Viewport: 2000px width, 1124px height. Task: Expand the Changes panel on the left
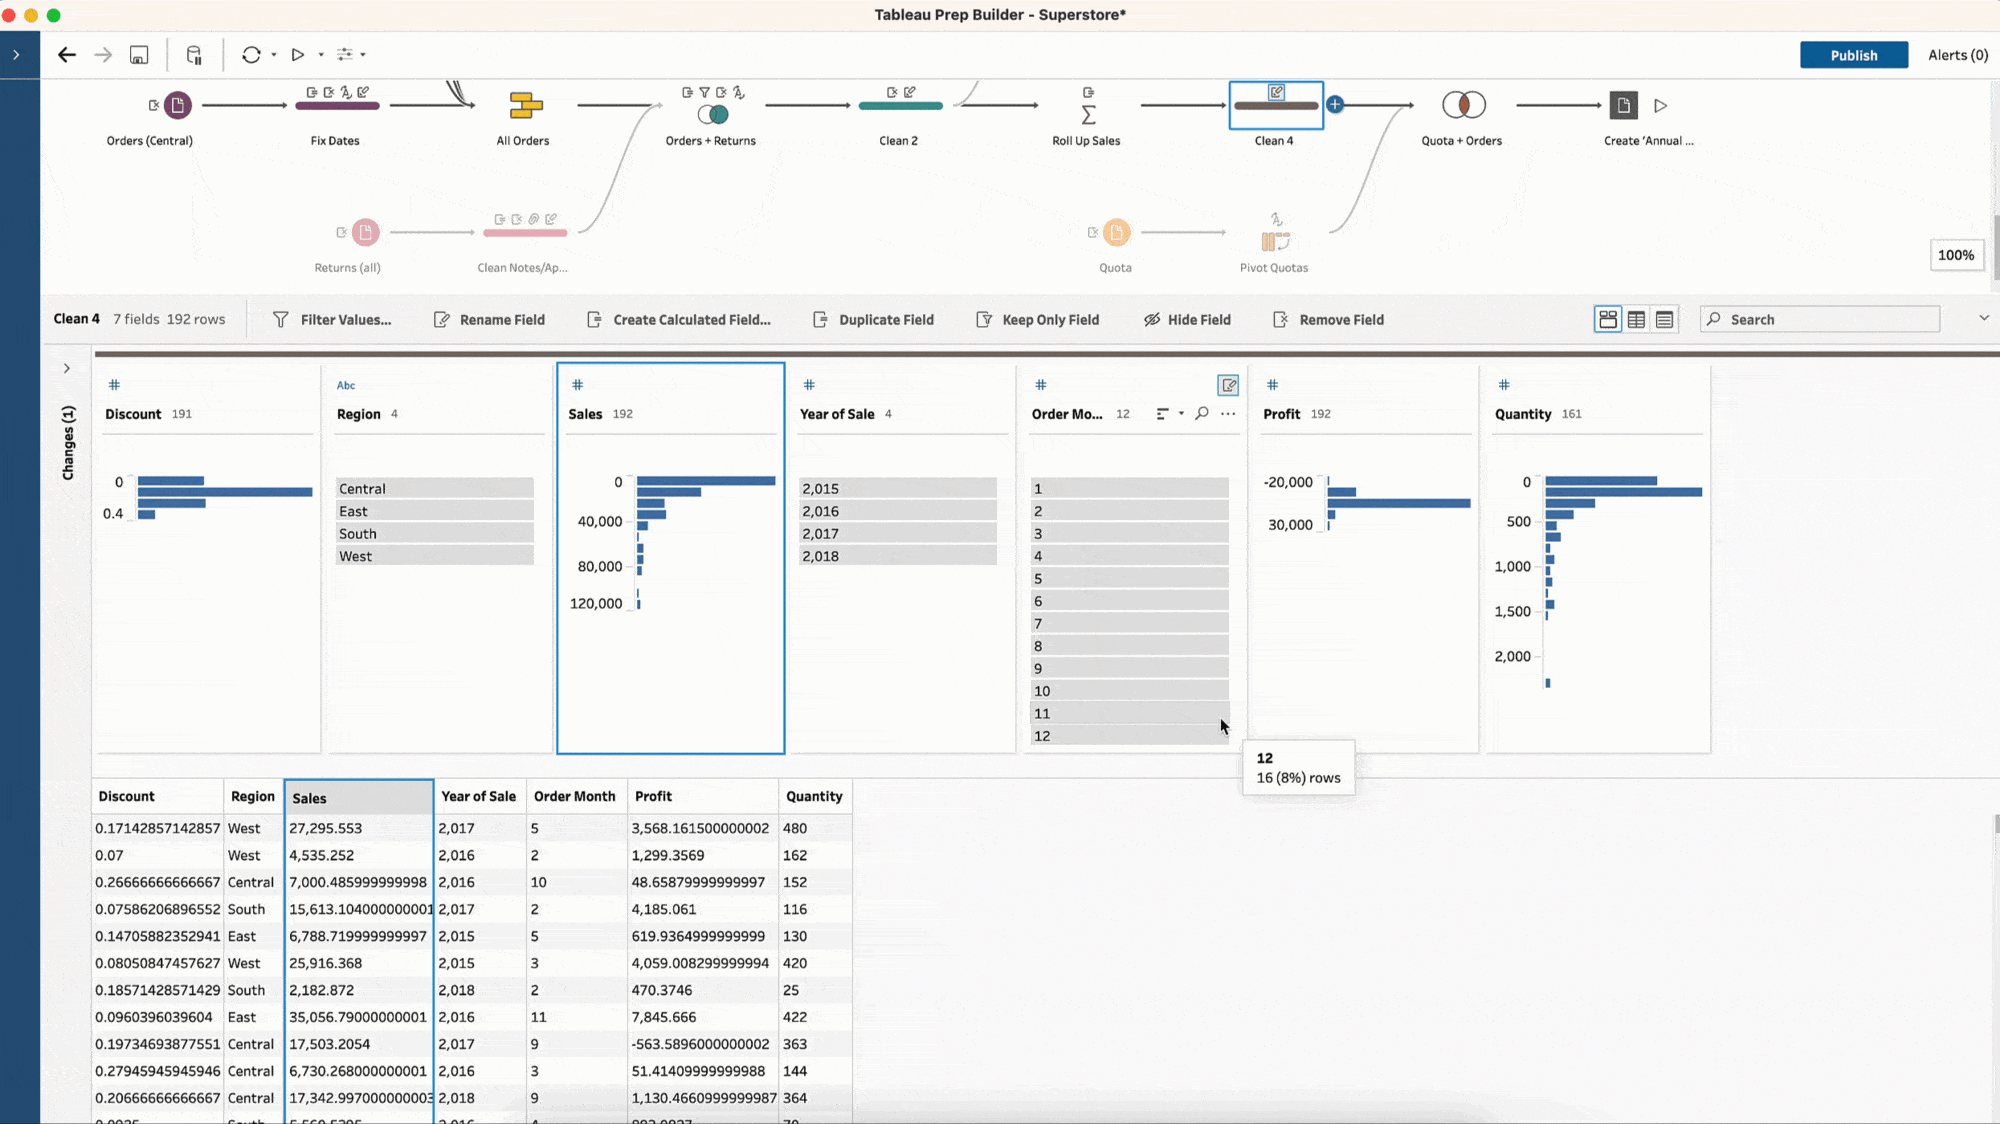pos(65,368)
